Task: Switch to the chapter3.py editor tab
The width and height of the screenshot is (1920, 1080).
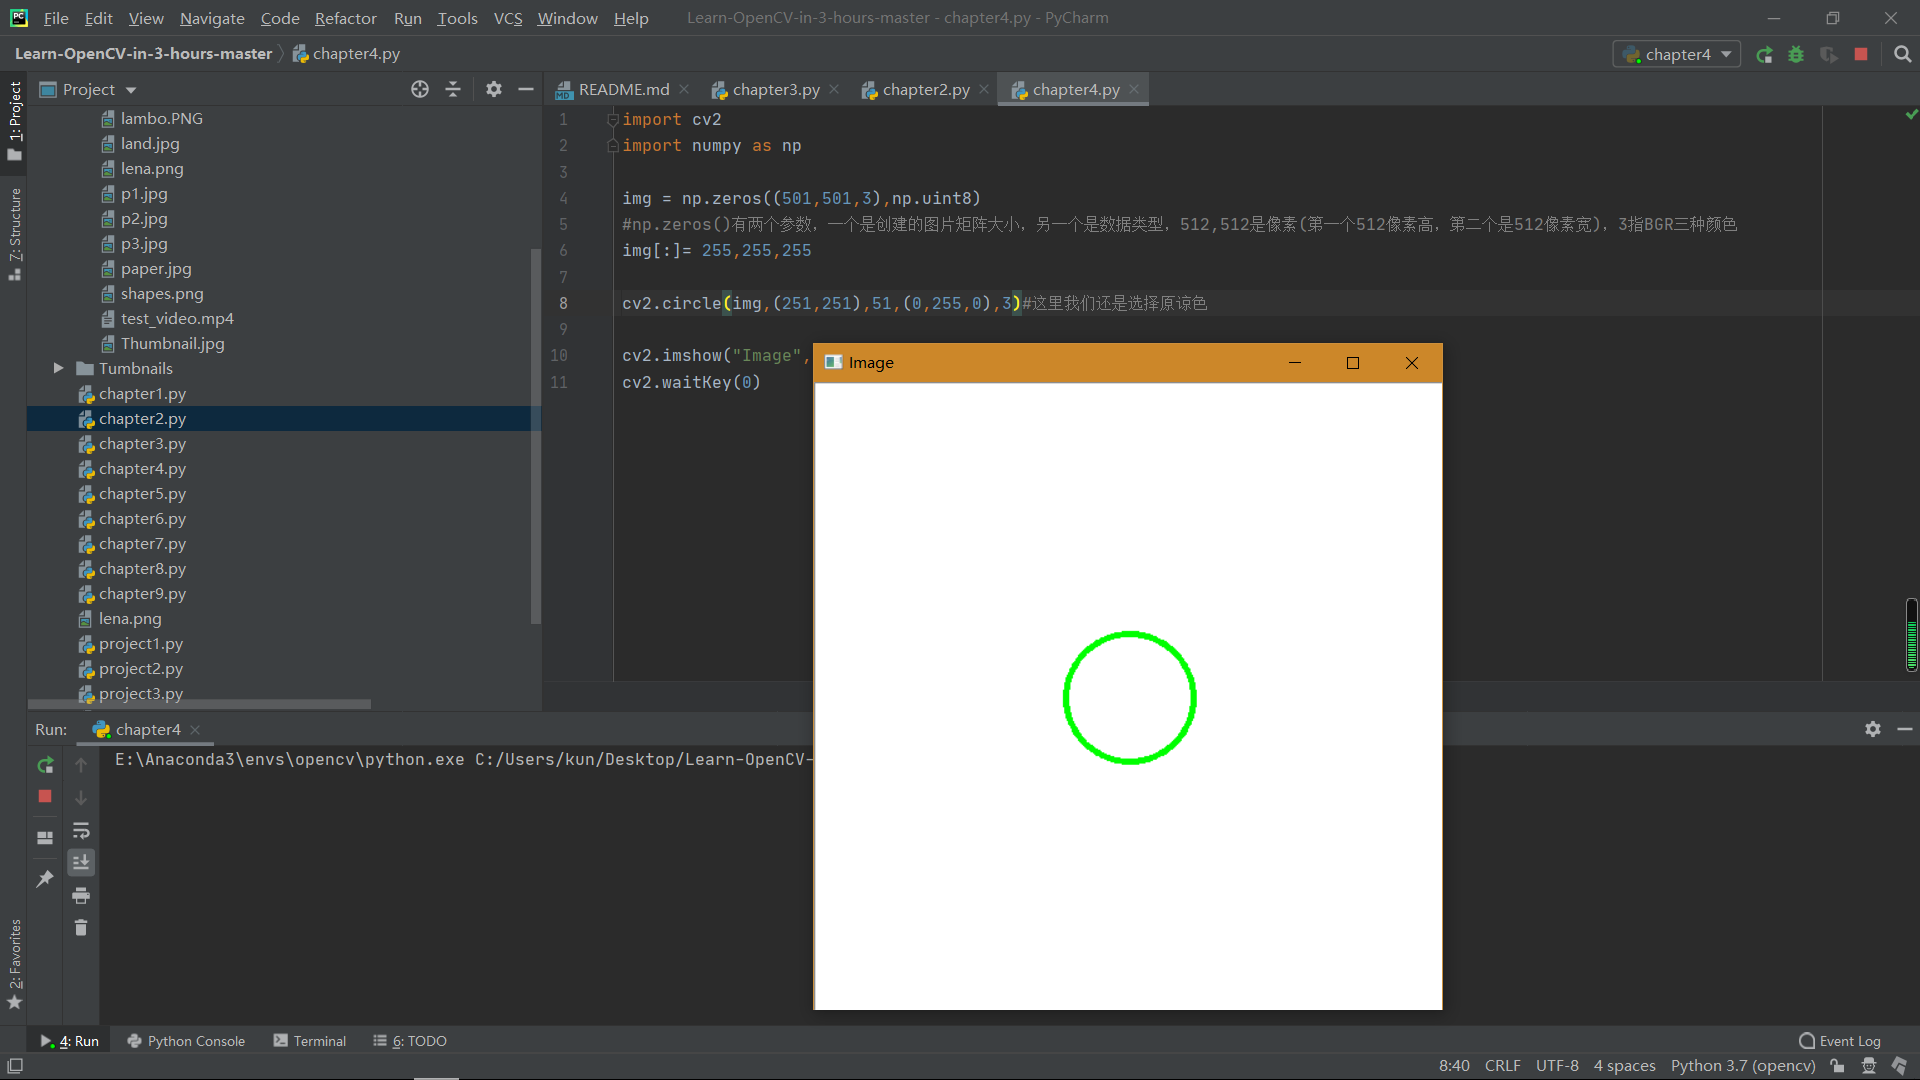Action: (x=775, y=90)
